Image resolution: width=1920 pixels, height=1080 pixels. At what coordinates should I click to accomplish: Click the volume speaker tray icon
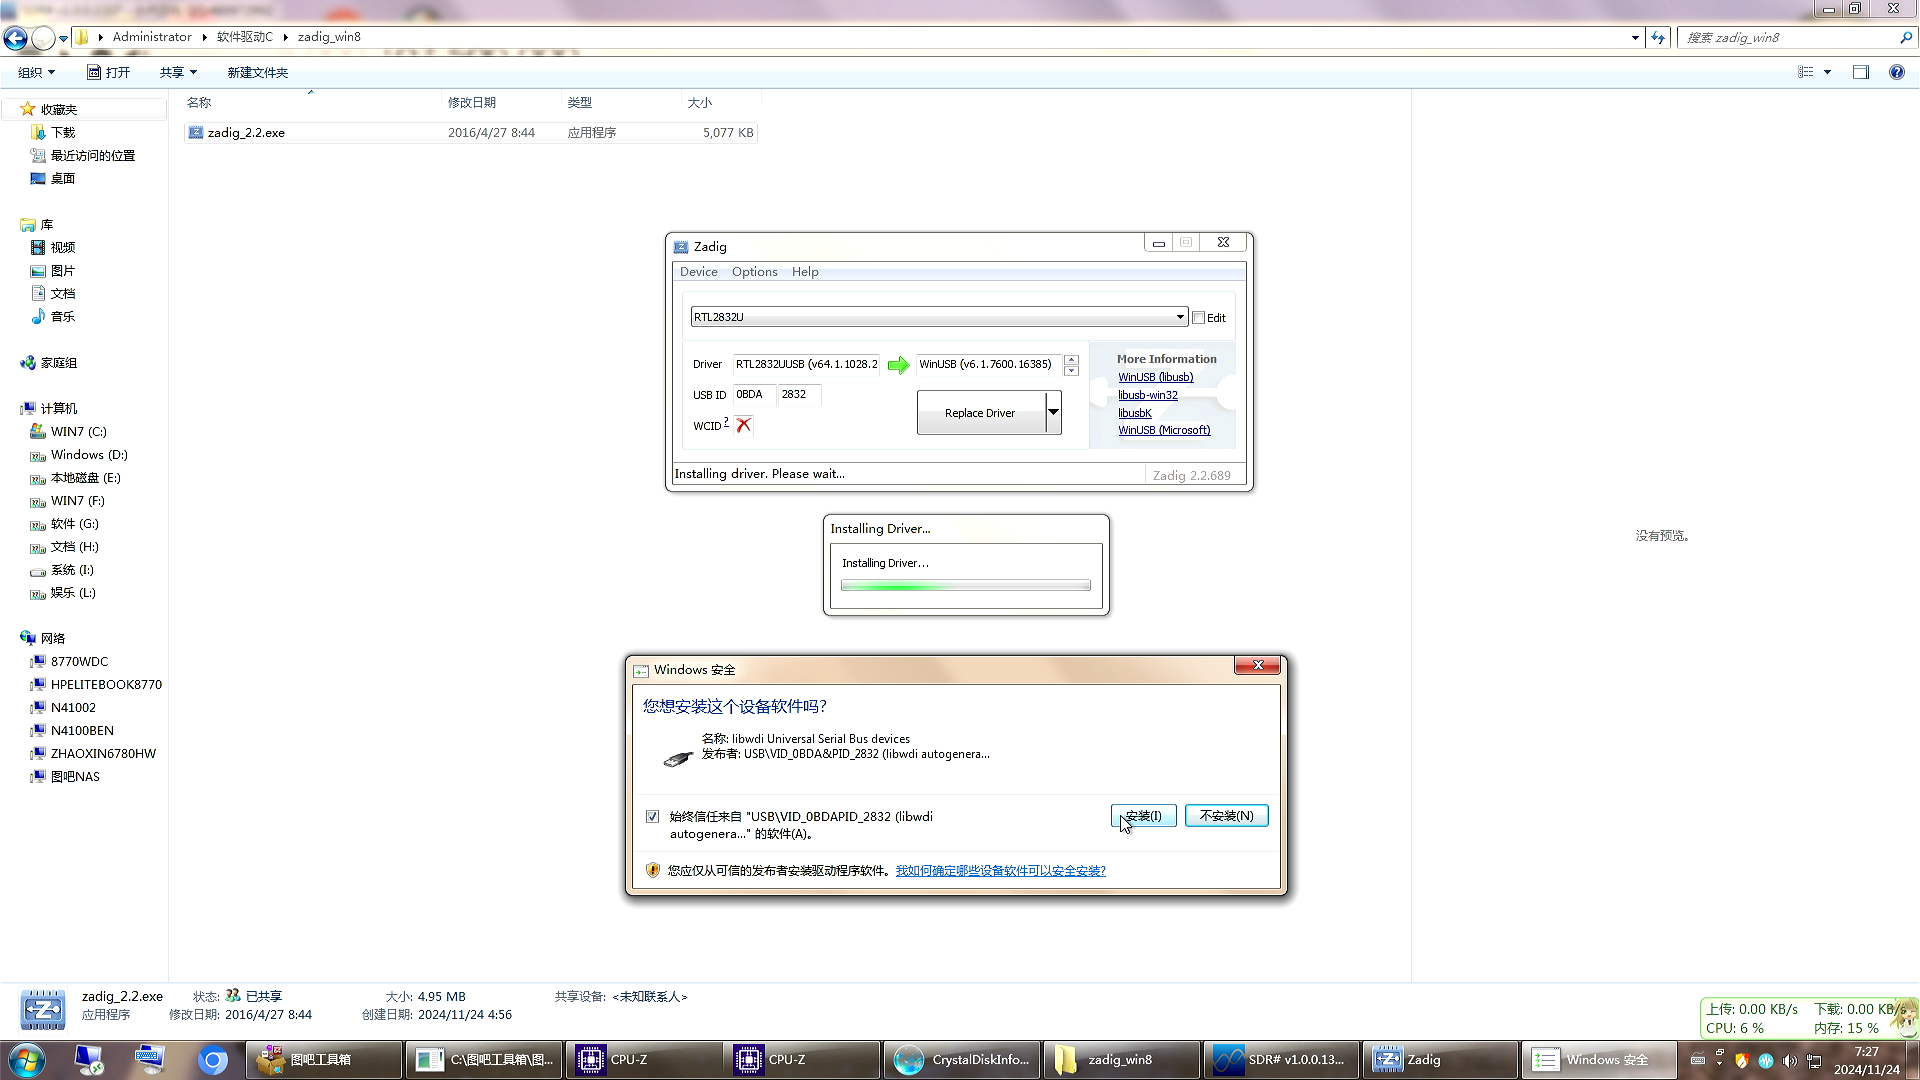pyautogui.click(x=1790, y=1061)
